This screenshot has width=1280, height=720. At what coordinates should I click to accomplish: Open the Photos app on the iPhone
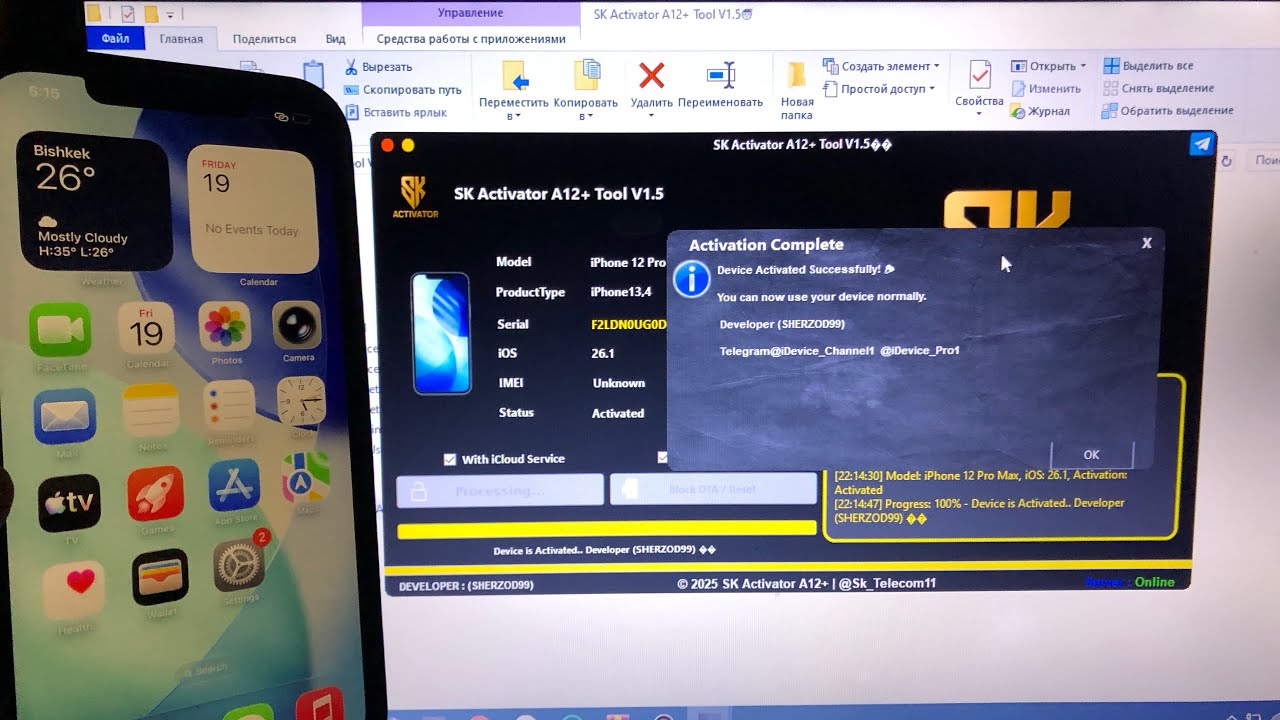click(x=225, y=326)
